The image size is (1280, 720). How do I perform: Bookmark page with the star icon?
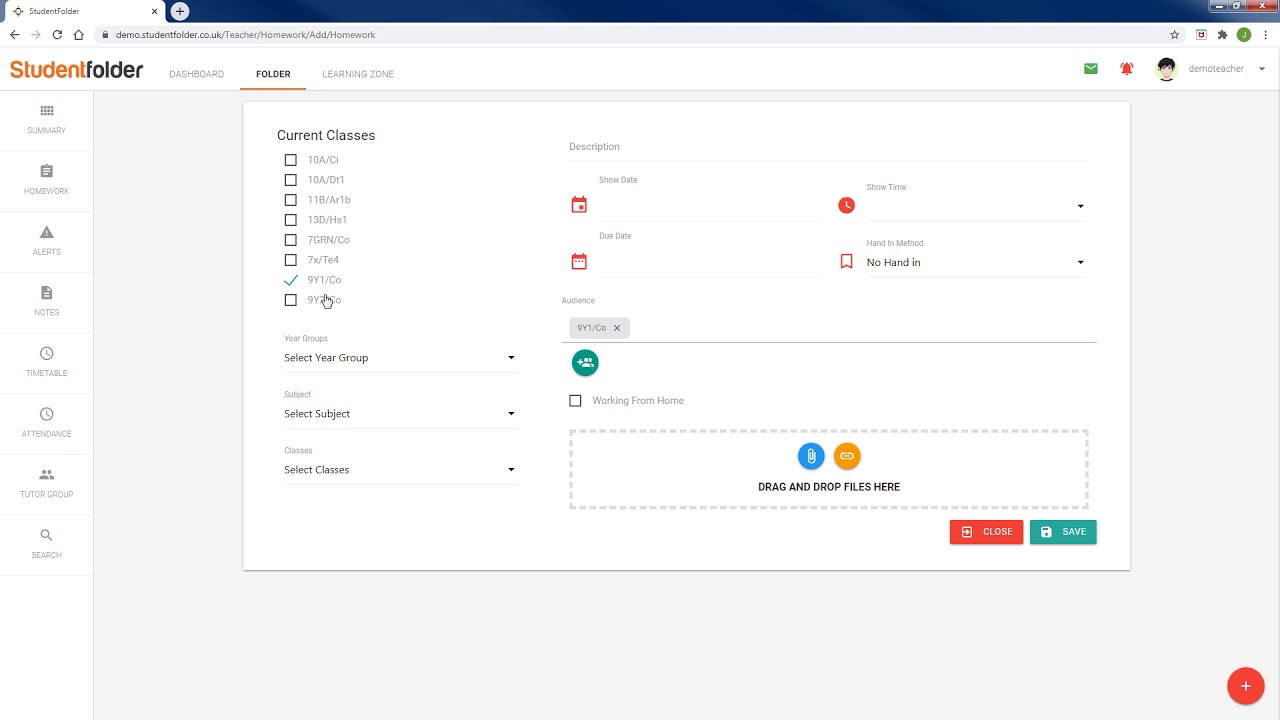(x=1175, y=34)
